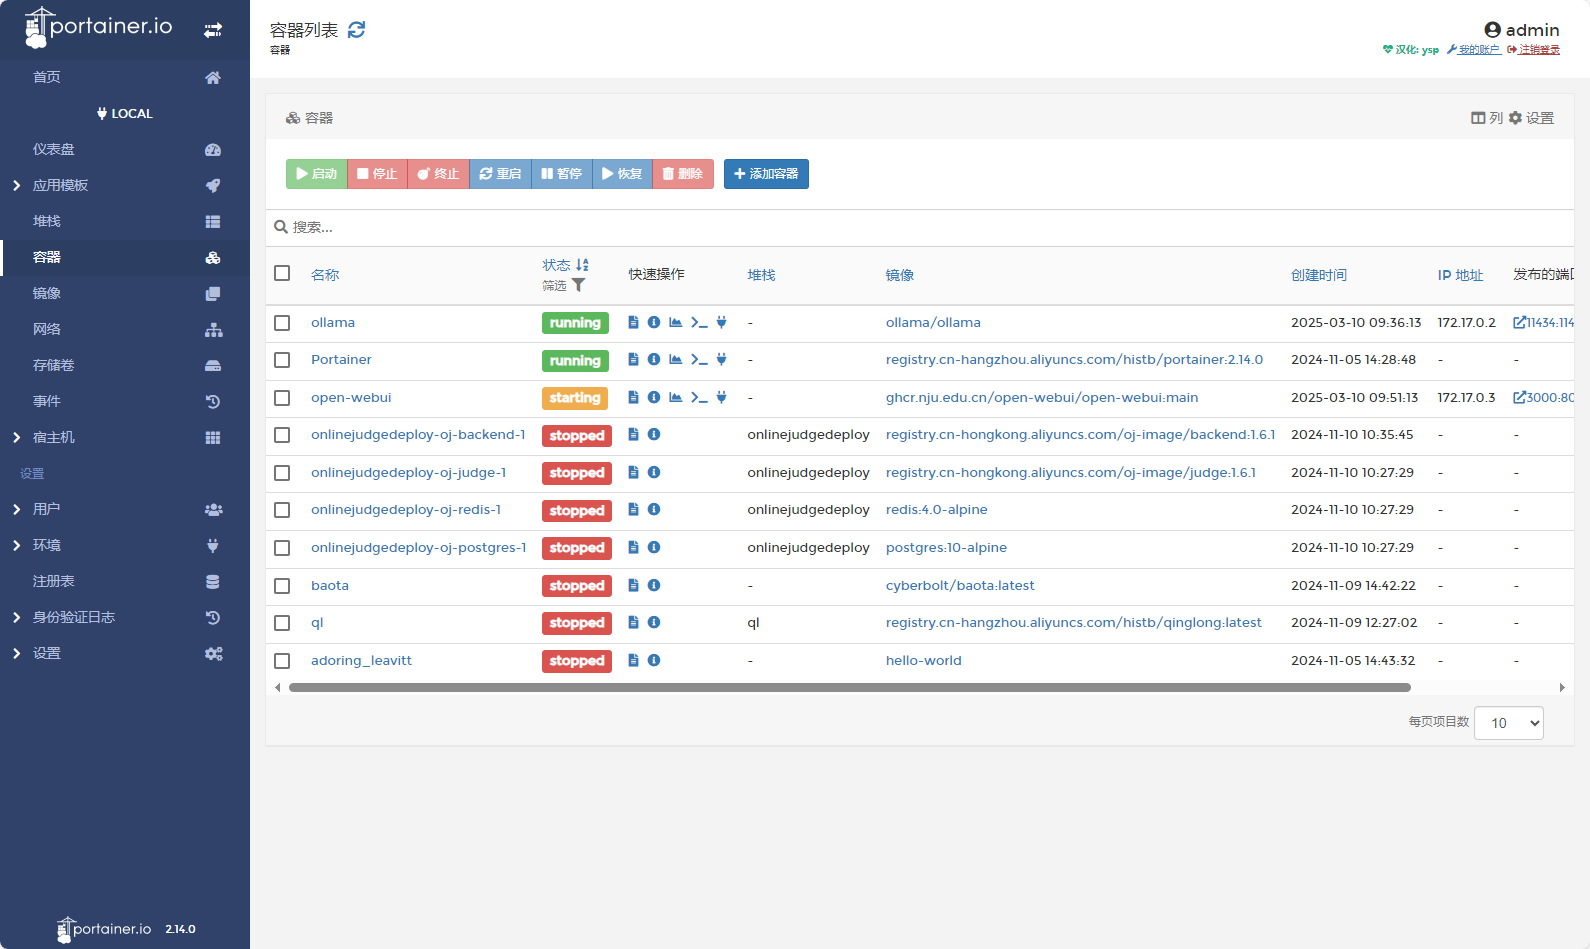Select onlinejudgedeploy-oj-redis-1 row checkbox
This screenshot has width=1590, height=949.
point(282,510)
